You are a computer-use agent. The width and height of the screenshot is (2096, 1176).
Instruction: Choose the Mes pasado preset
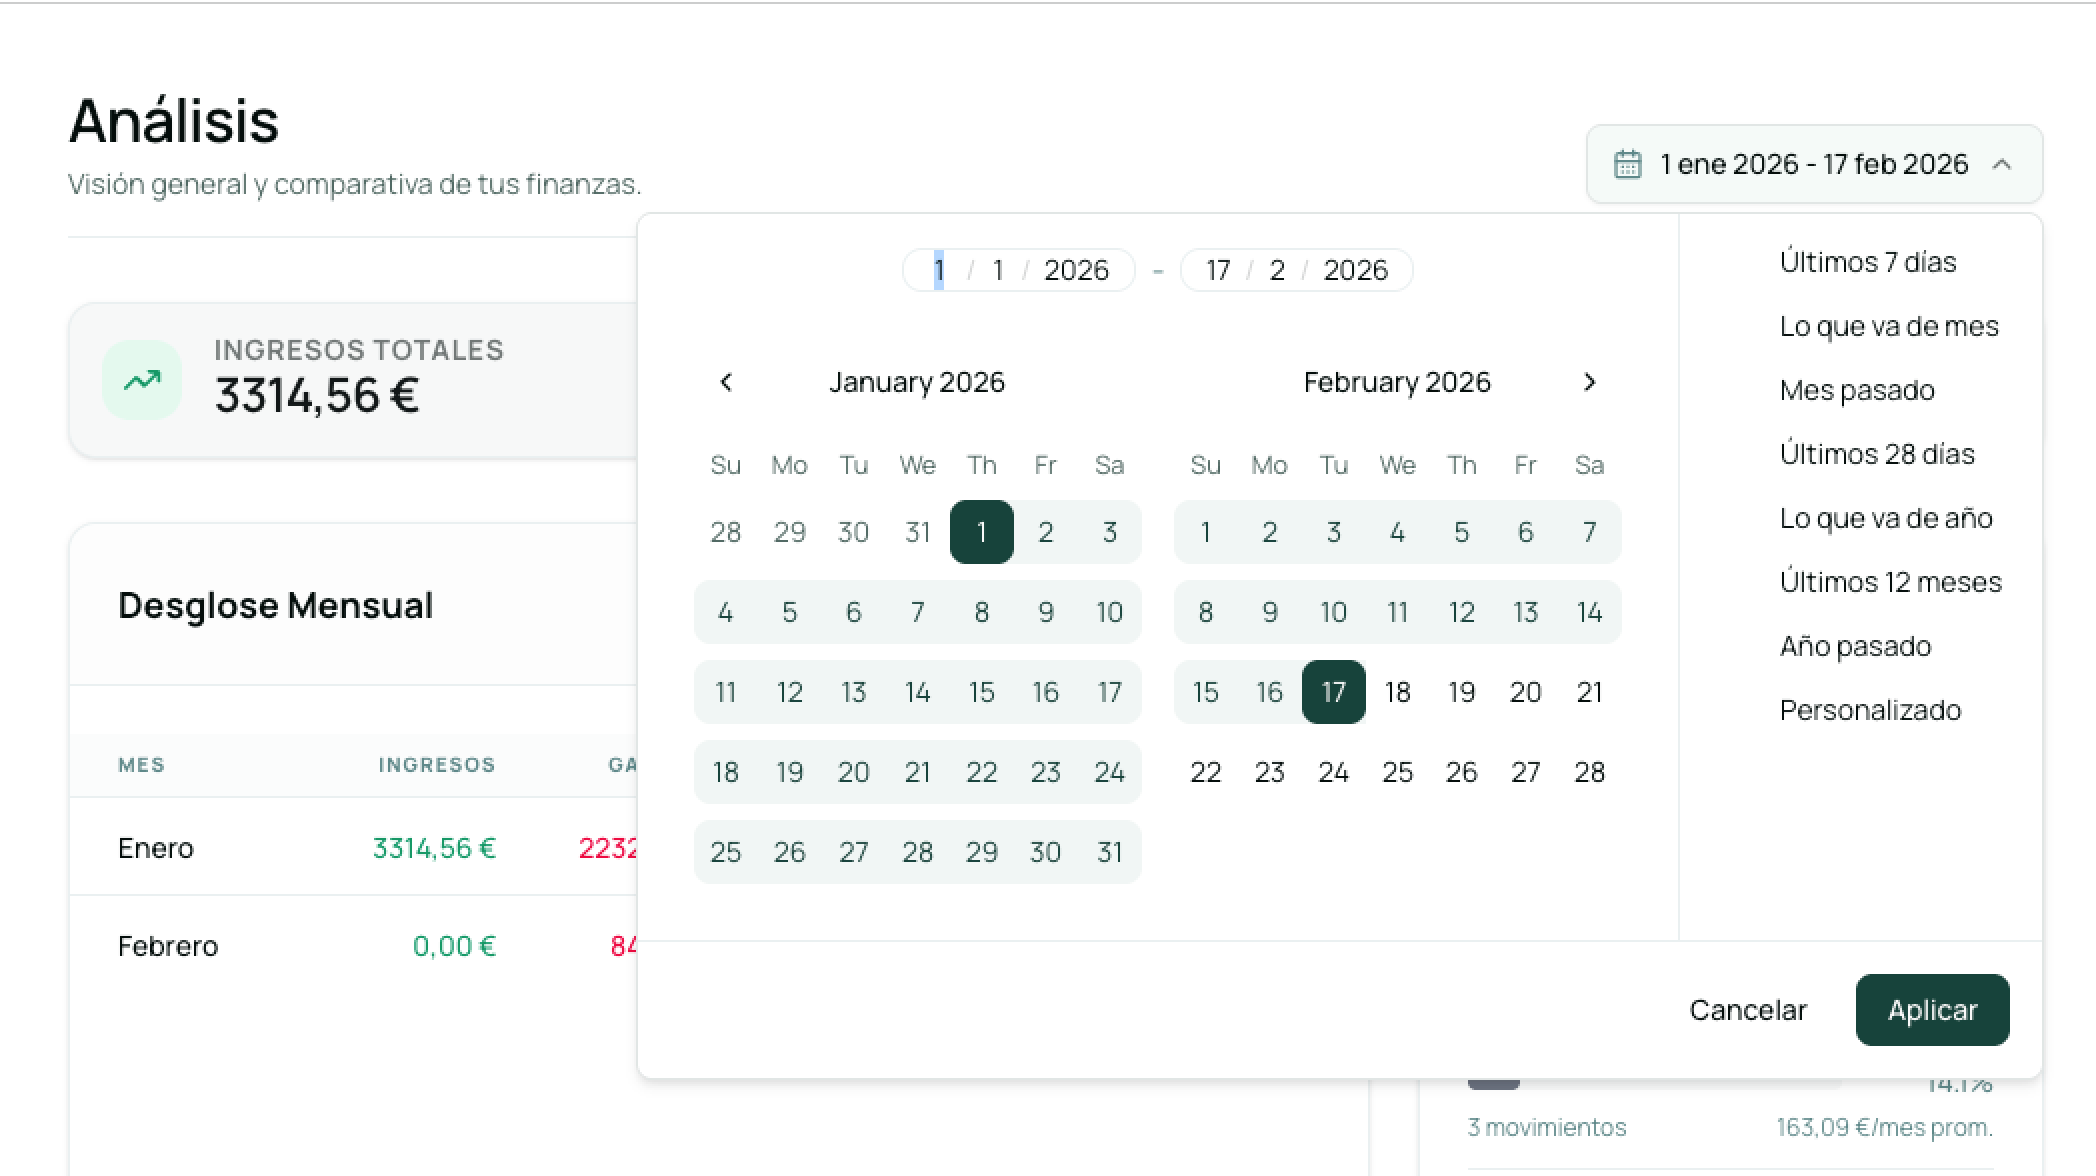[1856, 390]
